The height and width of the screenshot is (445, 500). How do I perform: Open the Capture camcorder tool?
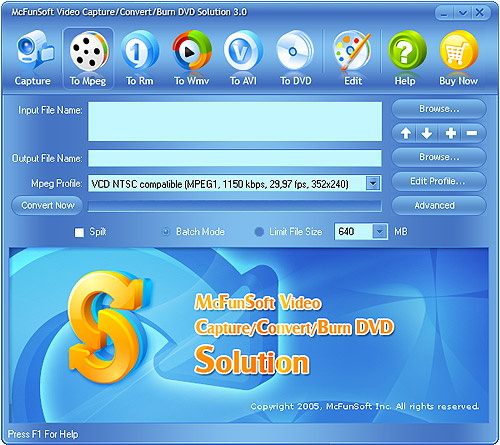click(x=33, y=58)
